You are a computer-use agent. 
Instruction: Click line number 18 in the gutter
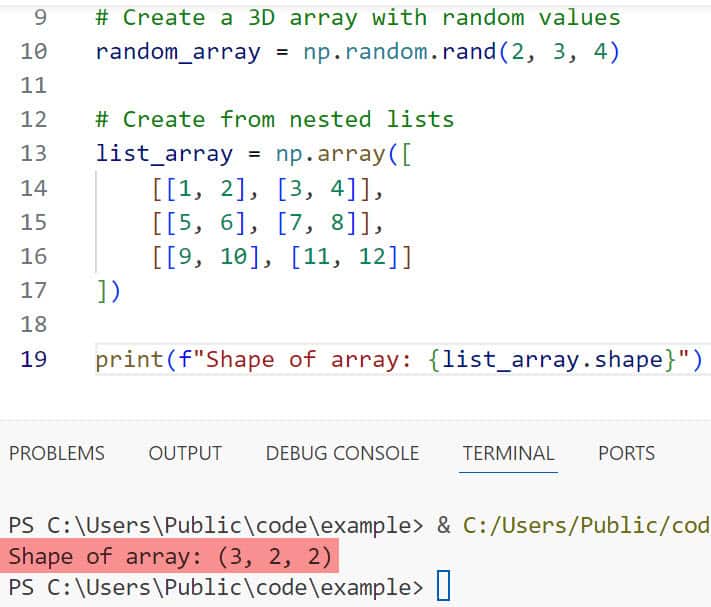[33, 324]
